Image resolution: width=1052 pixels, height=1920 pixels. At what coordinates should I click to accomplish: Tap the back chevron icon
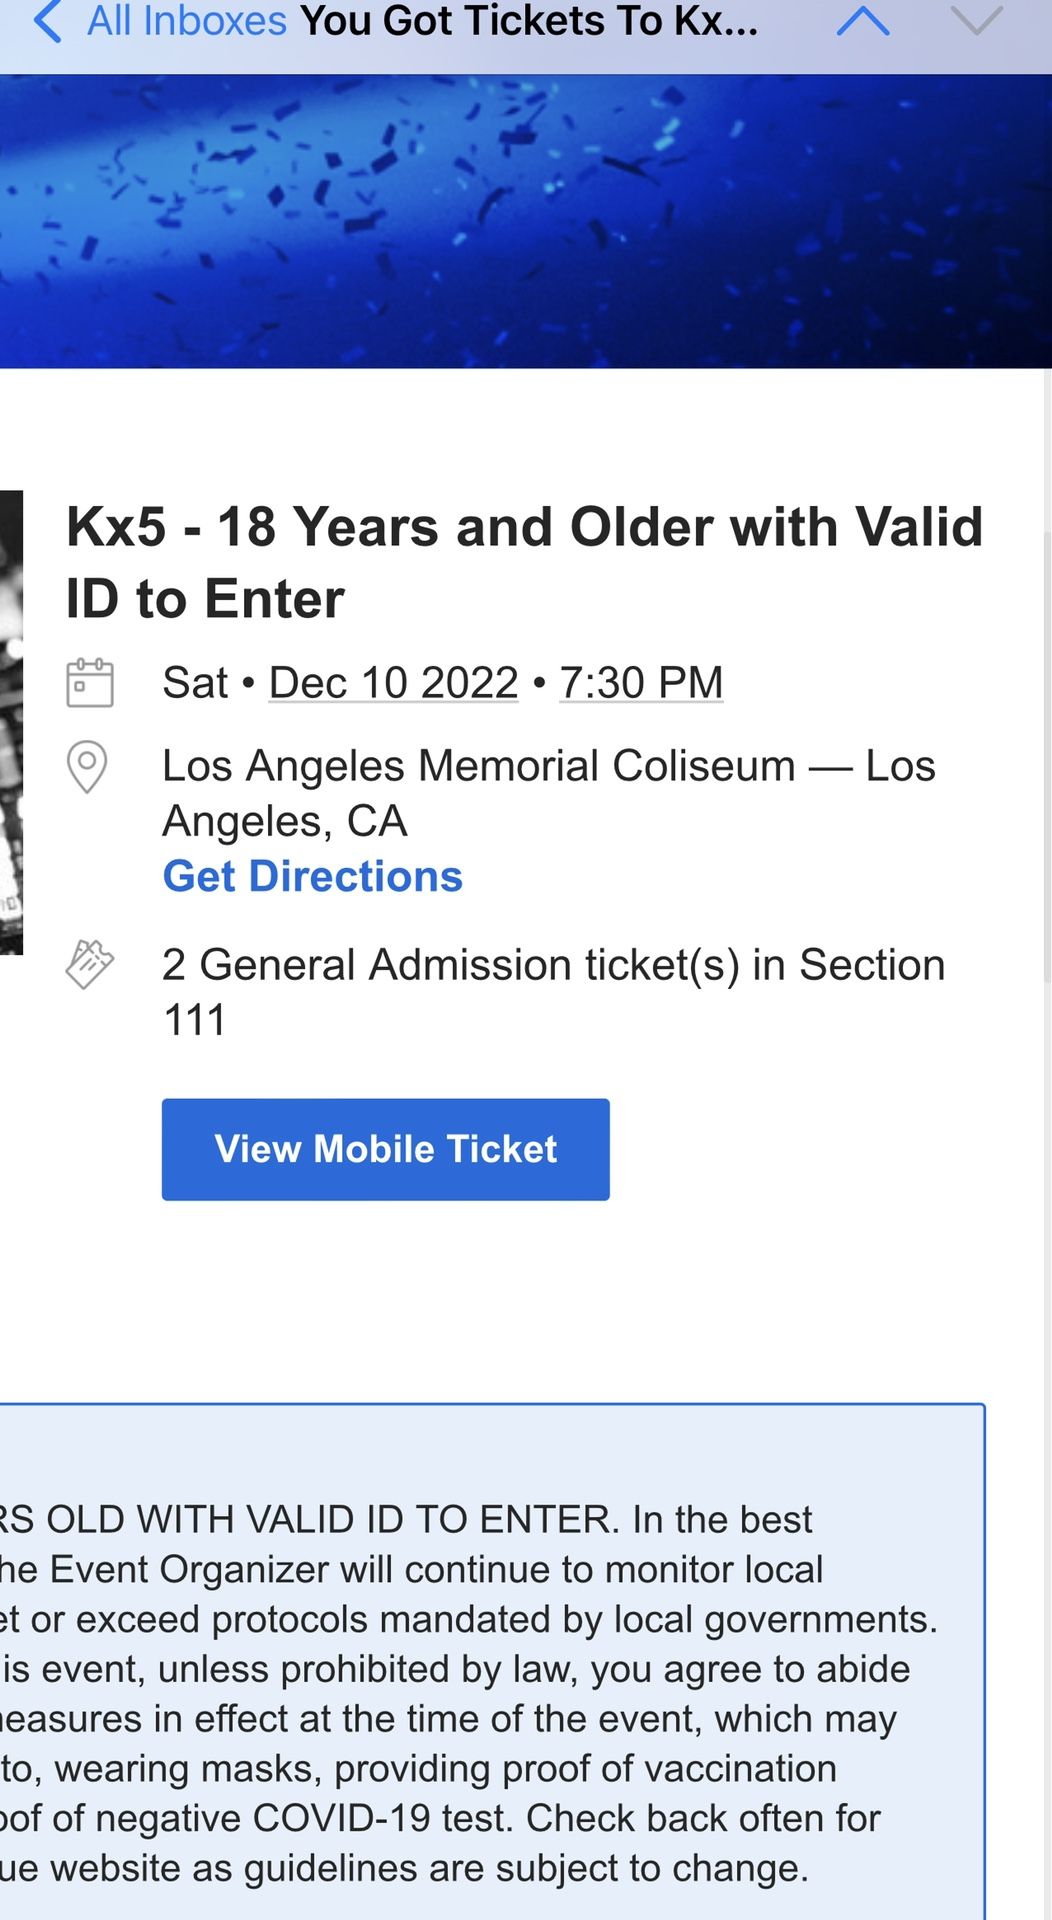(x=47, y=21)
